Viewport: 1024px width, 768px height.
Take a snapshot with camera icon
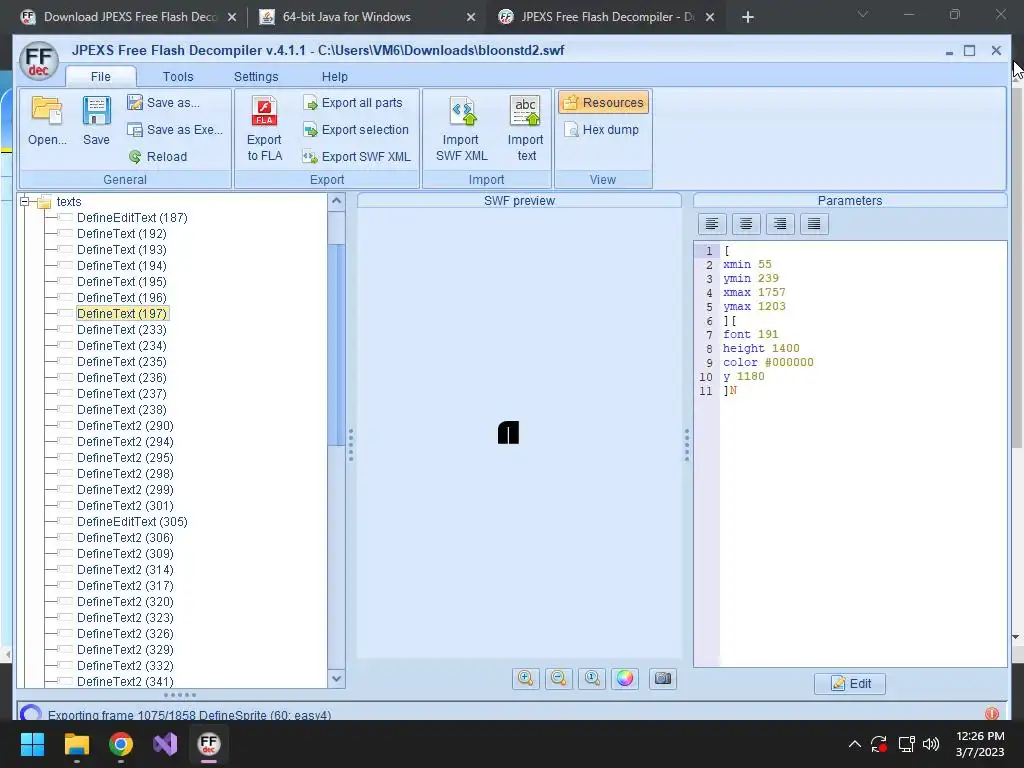coord(663,679)
